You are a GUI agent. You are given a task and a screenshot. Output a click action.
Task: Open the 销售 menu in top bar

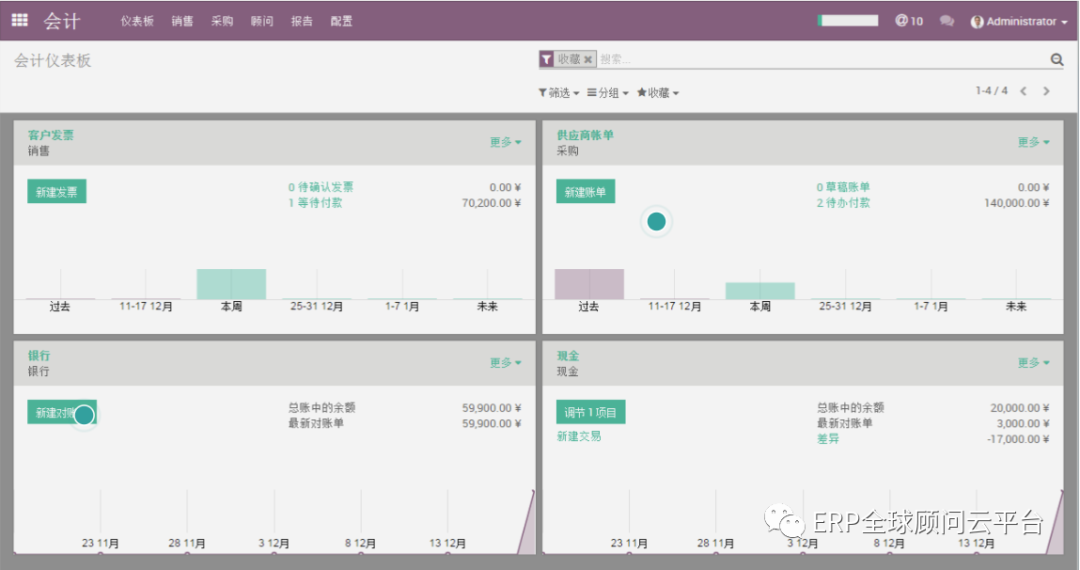[182, 21]
